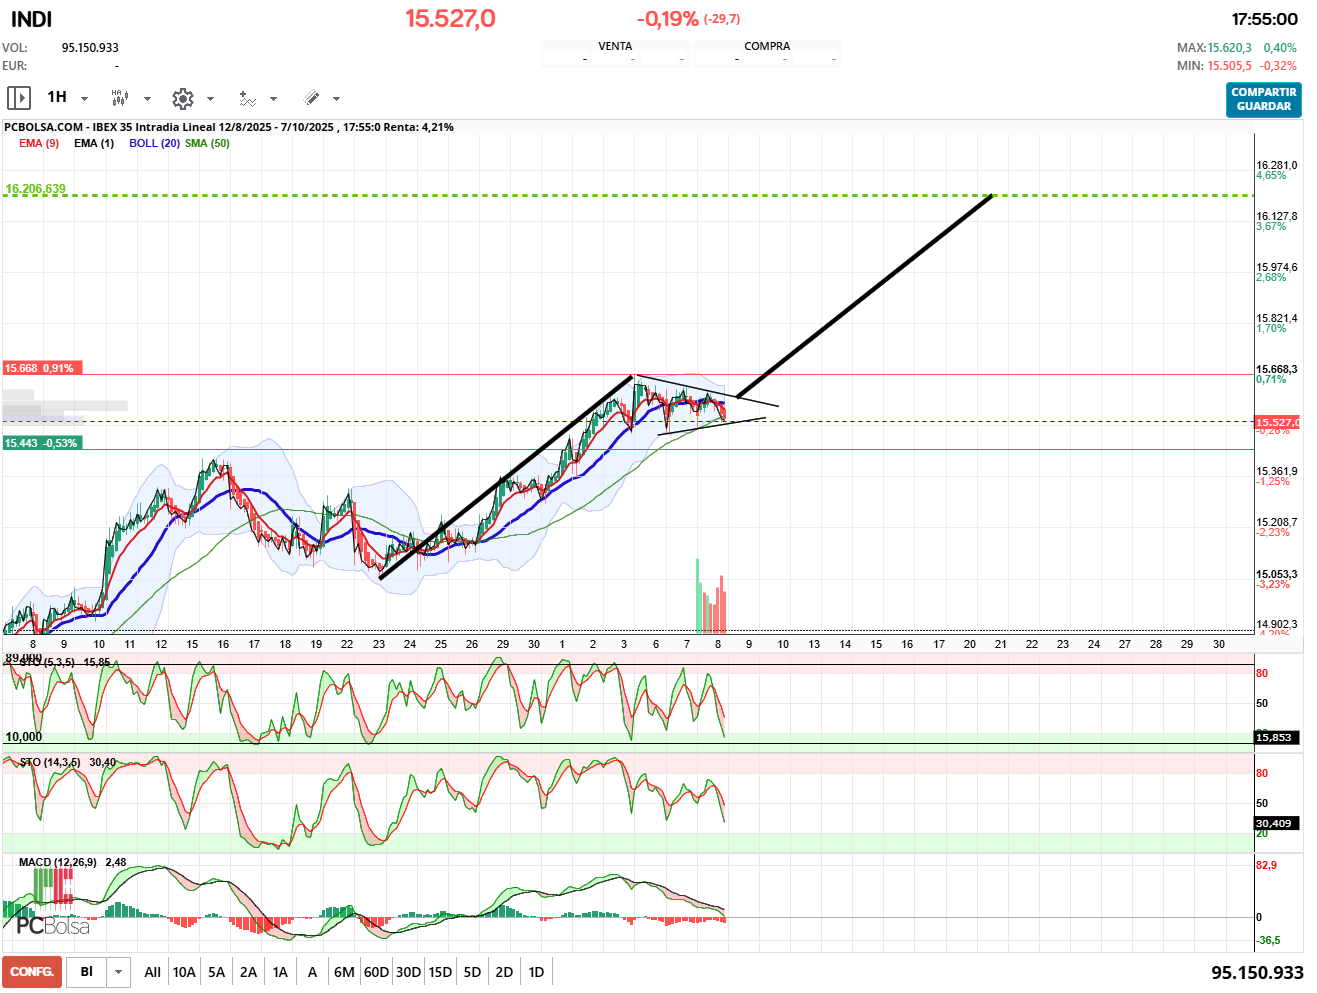
Task: Select the pencil drawing tool icon
Action: point(311,98)
